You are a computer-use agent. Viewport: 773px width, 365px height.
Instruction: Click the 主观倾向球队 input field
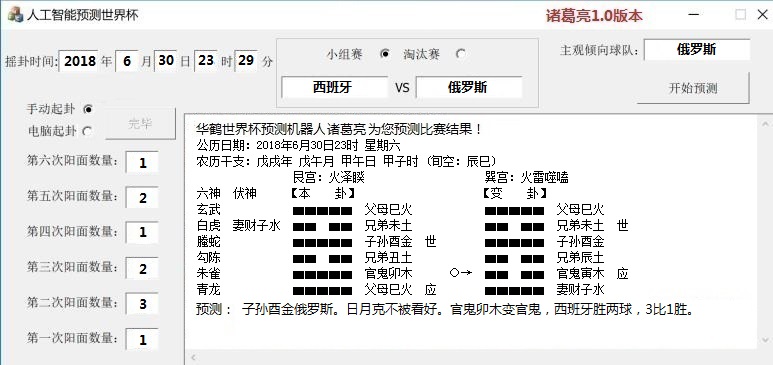tap(697, 50)
